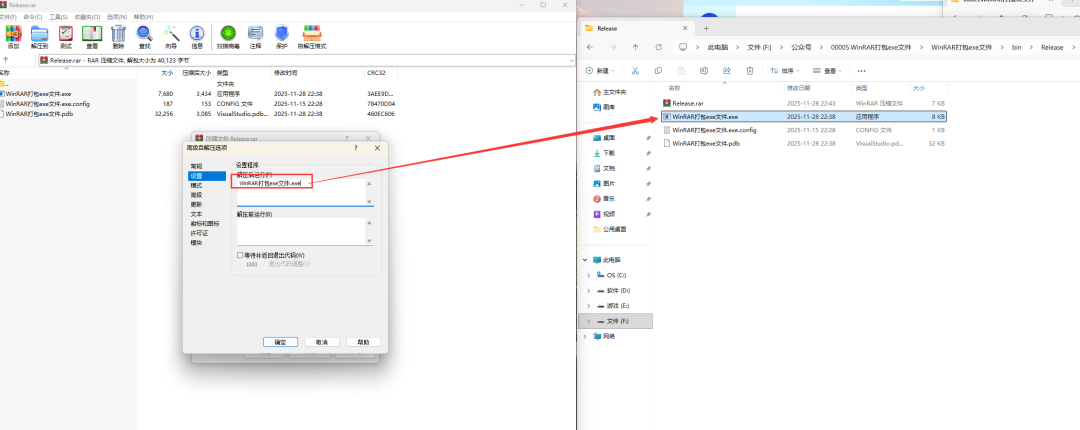Toggle the 等待并返回退出代码 checkbox
Image resolution: width=1080 pixels, height=430 pixels.
pos(240,255)
